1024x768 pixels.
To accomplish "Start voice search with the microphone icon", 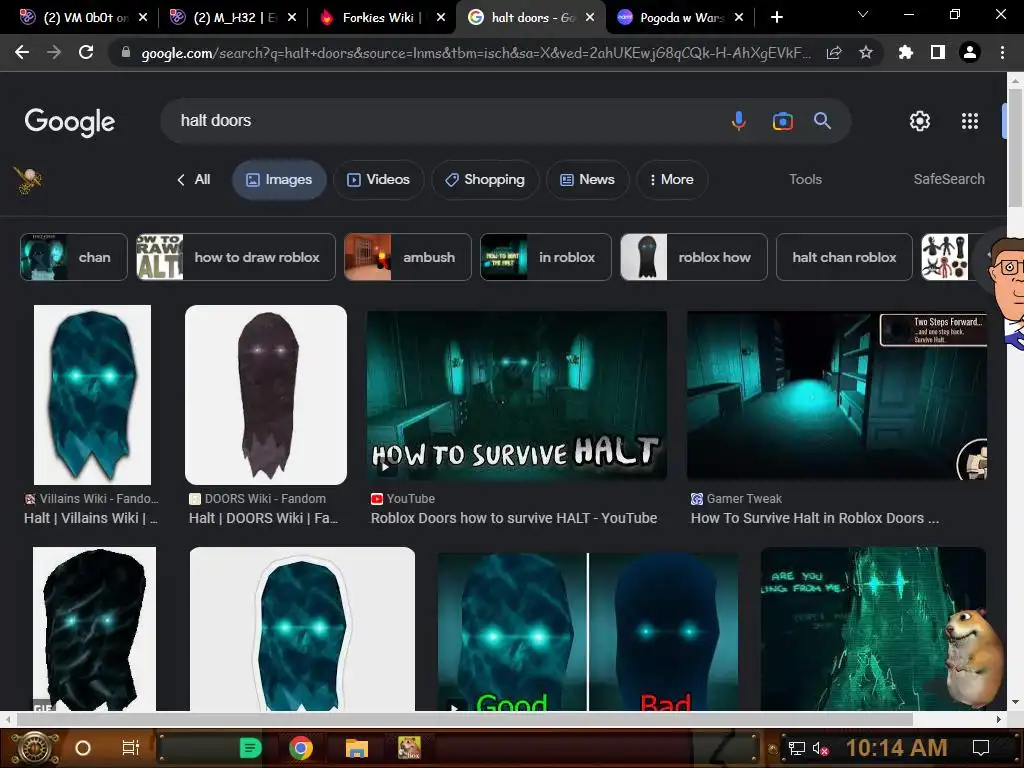I will [739, 121].
